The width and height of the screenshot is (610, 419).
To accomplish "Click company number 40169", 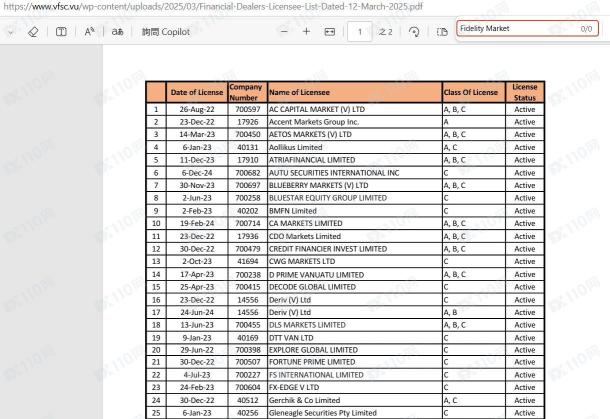I will pos(248,338).
